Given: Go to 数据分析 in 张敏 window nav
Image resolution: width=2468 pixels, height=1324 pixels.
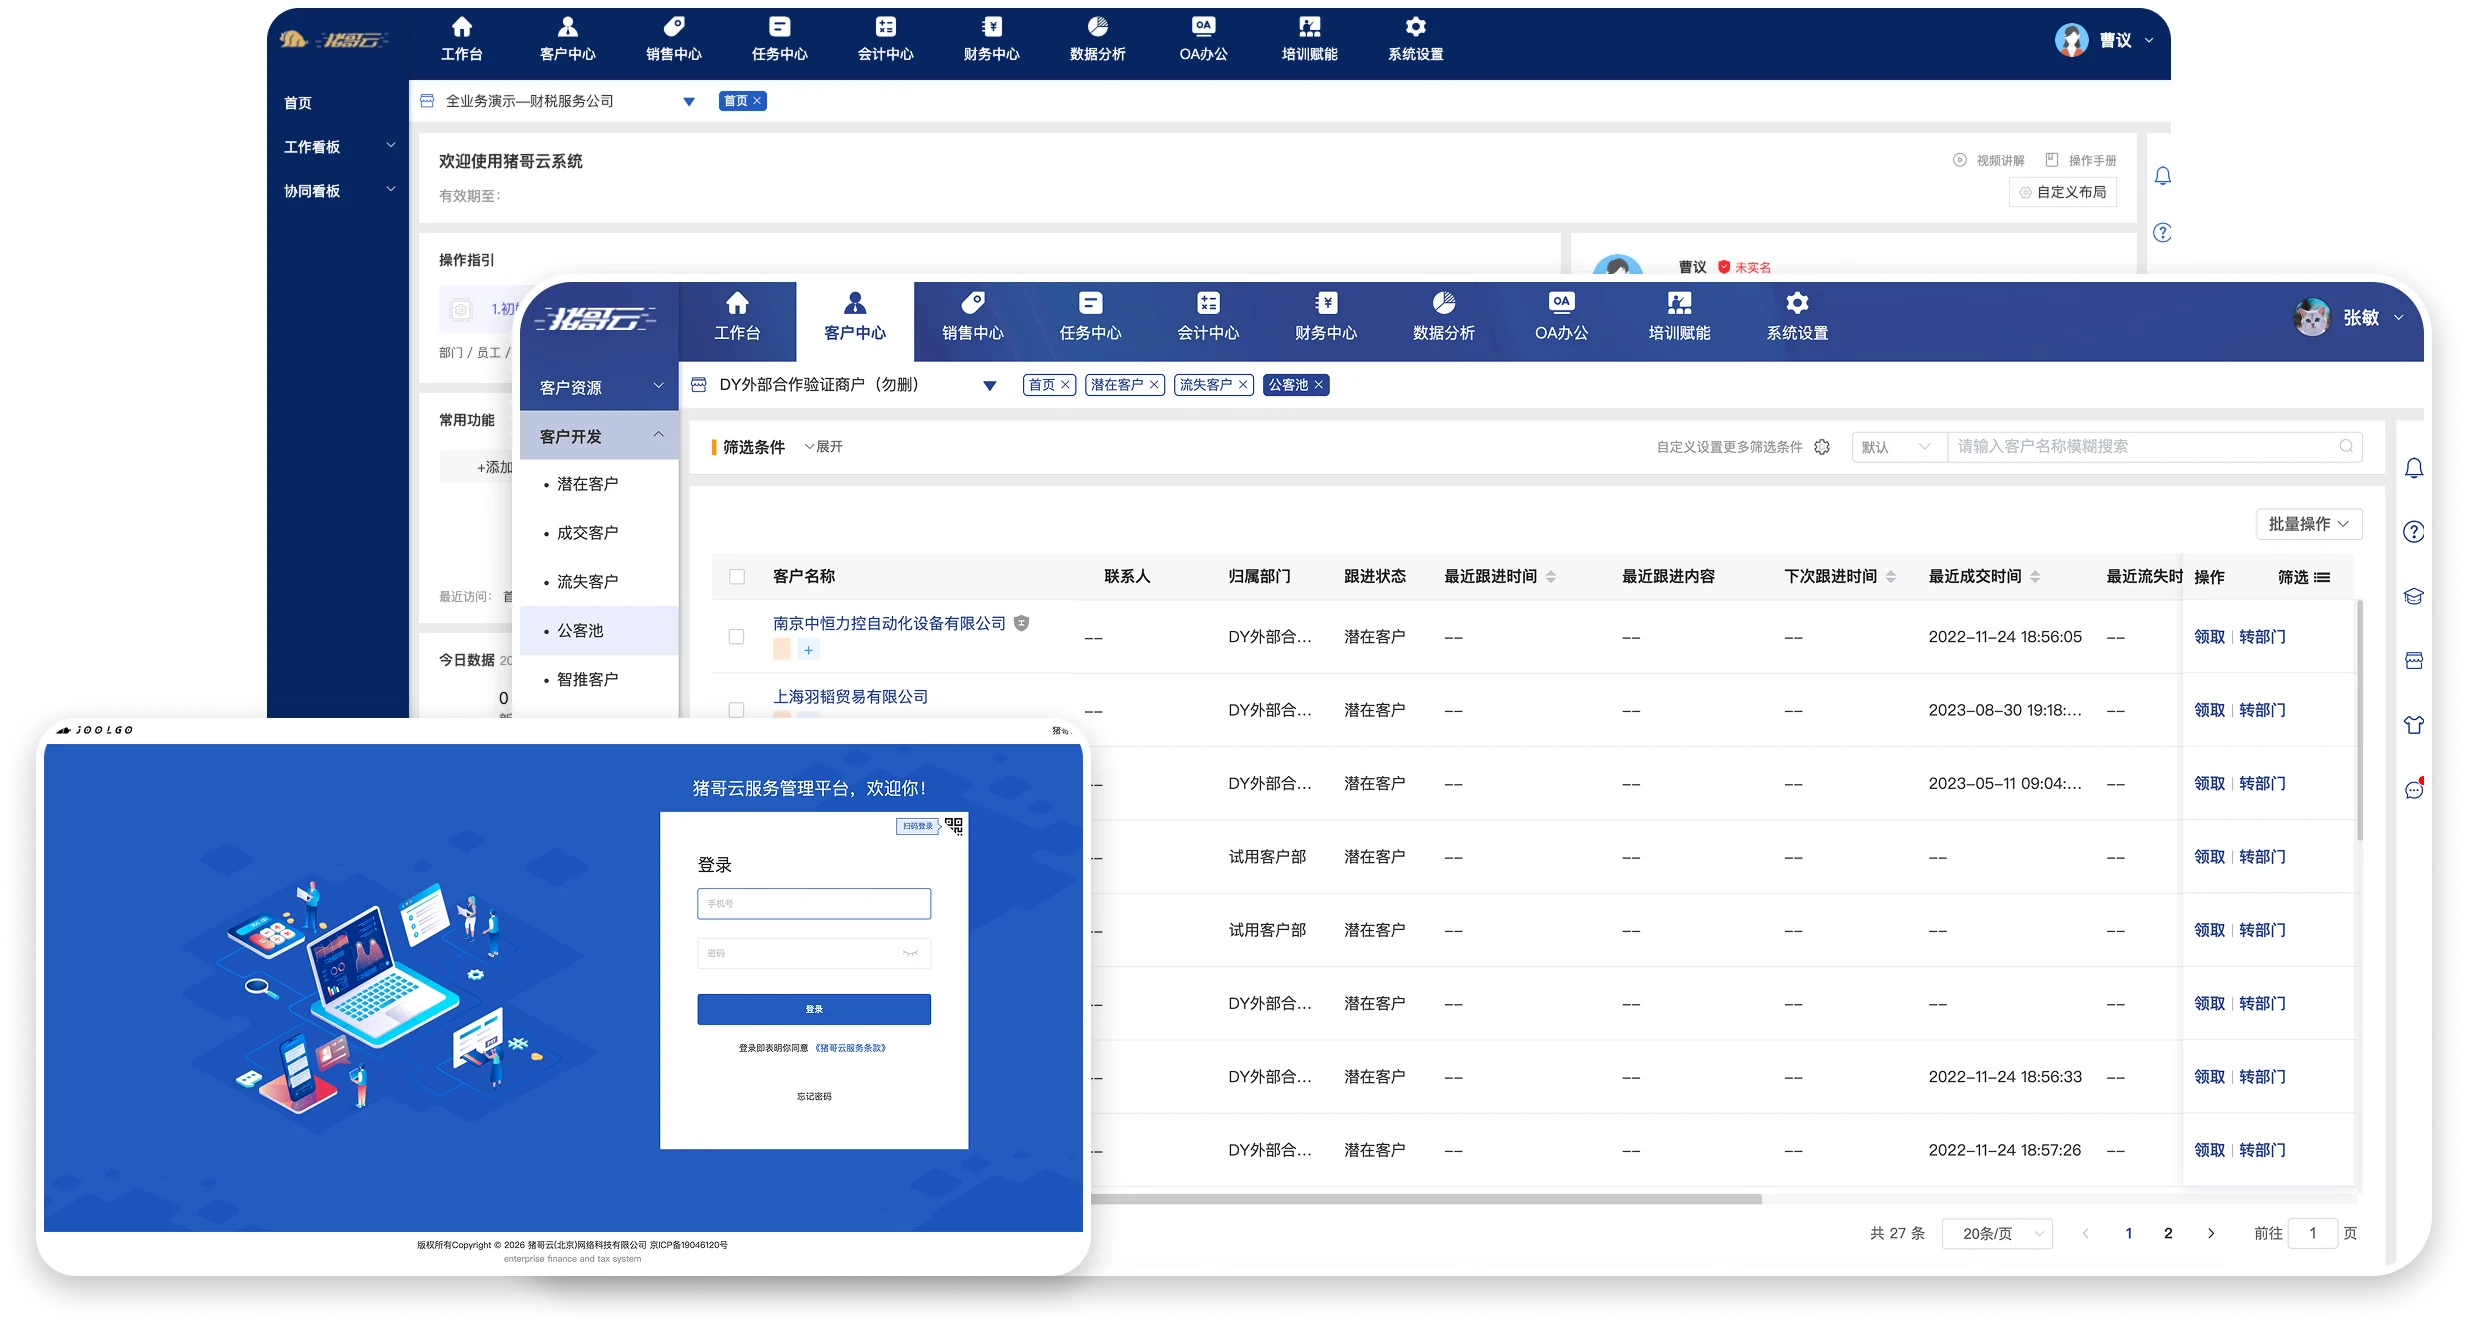Looking at the screenshot, I should point(1444,318).
